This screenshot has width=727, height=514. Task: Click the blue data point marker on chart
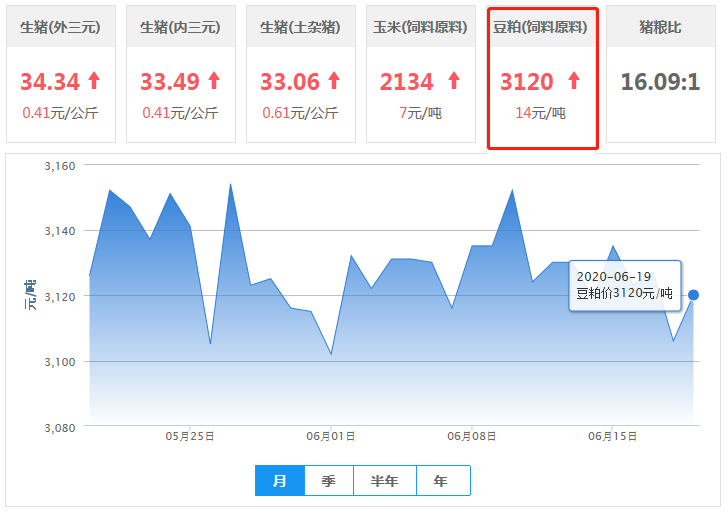tap(693, 295)
